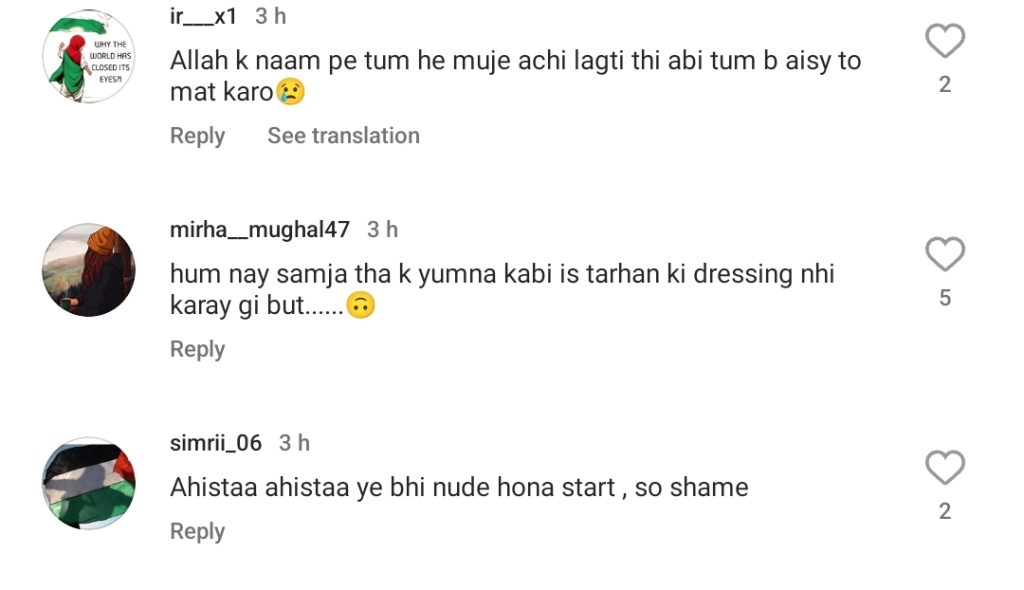The width and height of the screenshot is (1024, 590).
Task: View the 5 likes on mirha__mughal47's comment
Action: click(x=944, y=298)
